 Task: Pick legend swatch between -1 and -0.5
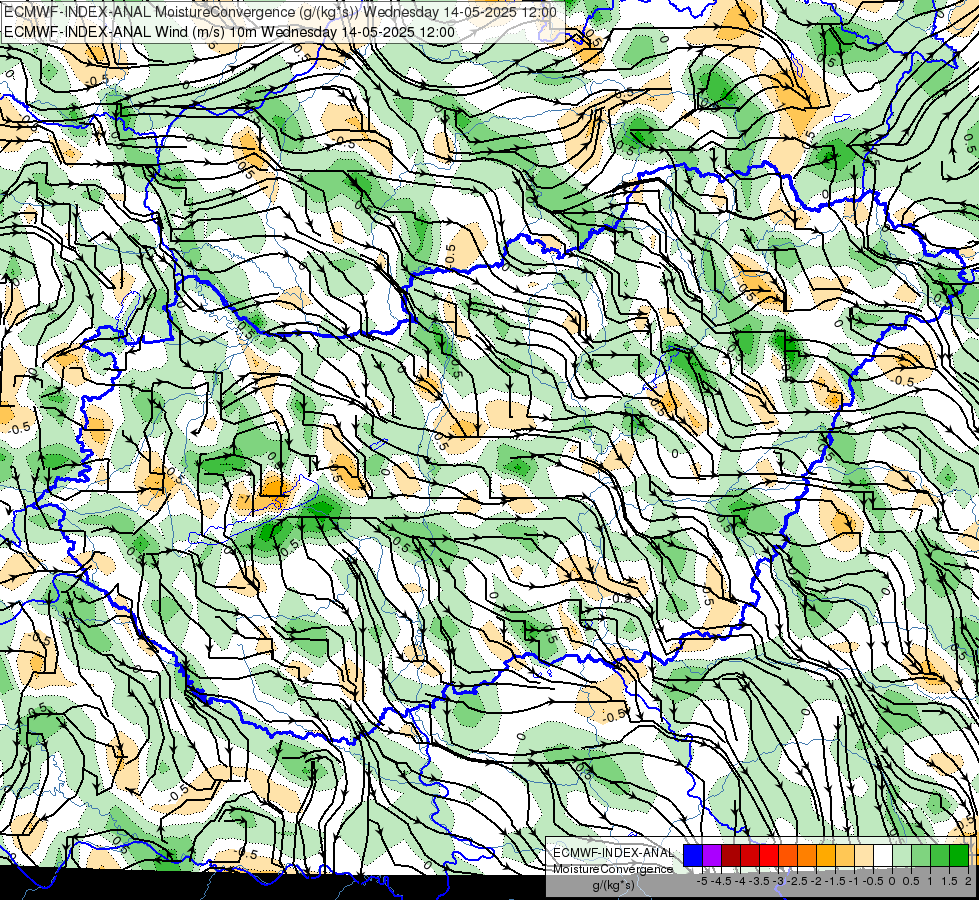pos(863,856)
